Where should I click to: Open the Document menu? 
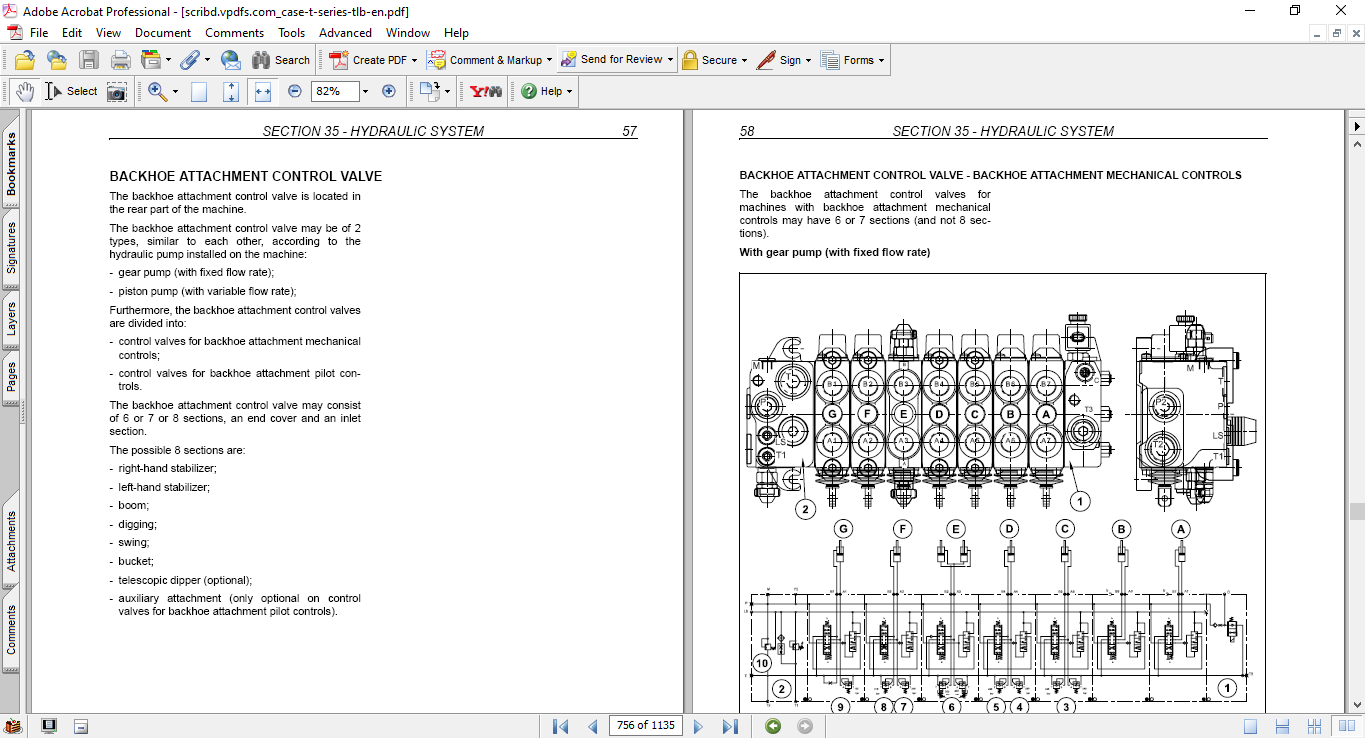coord(163,33)
